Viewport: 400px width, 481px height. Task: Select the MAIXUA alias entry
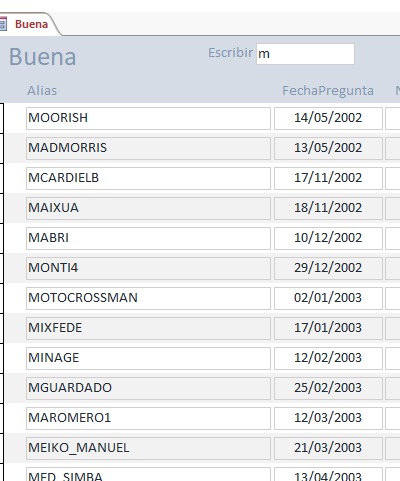click(148, 208)
